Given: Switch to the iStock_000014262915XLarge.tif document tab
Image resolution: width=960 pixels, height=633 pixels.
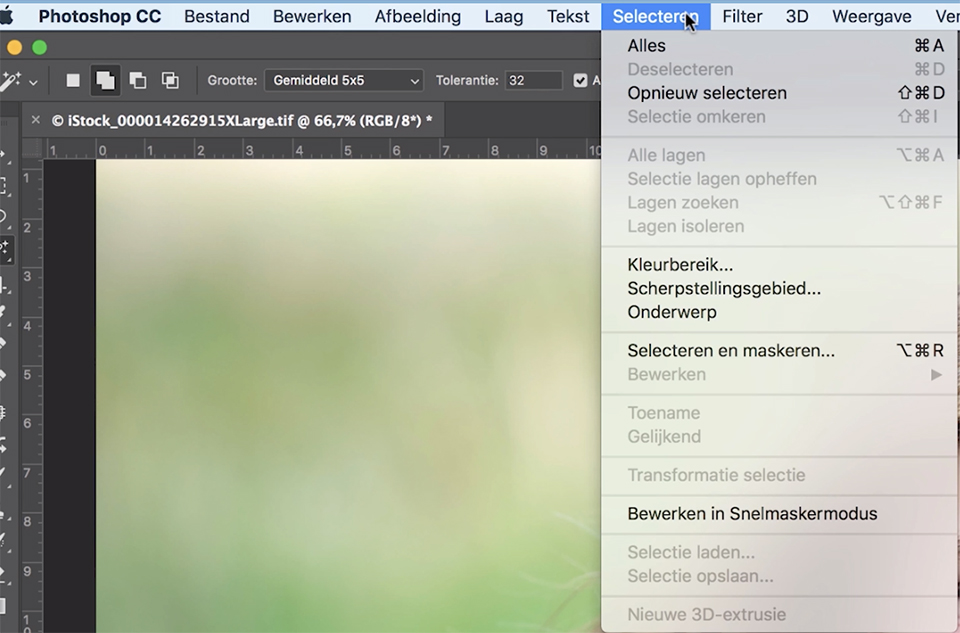Looking at the screenshot, I should [241, 121].
